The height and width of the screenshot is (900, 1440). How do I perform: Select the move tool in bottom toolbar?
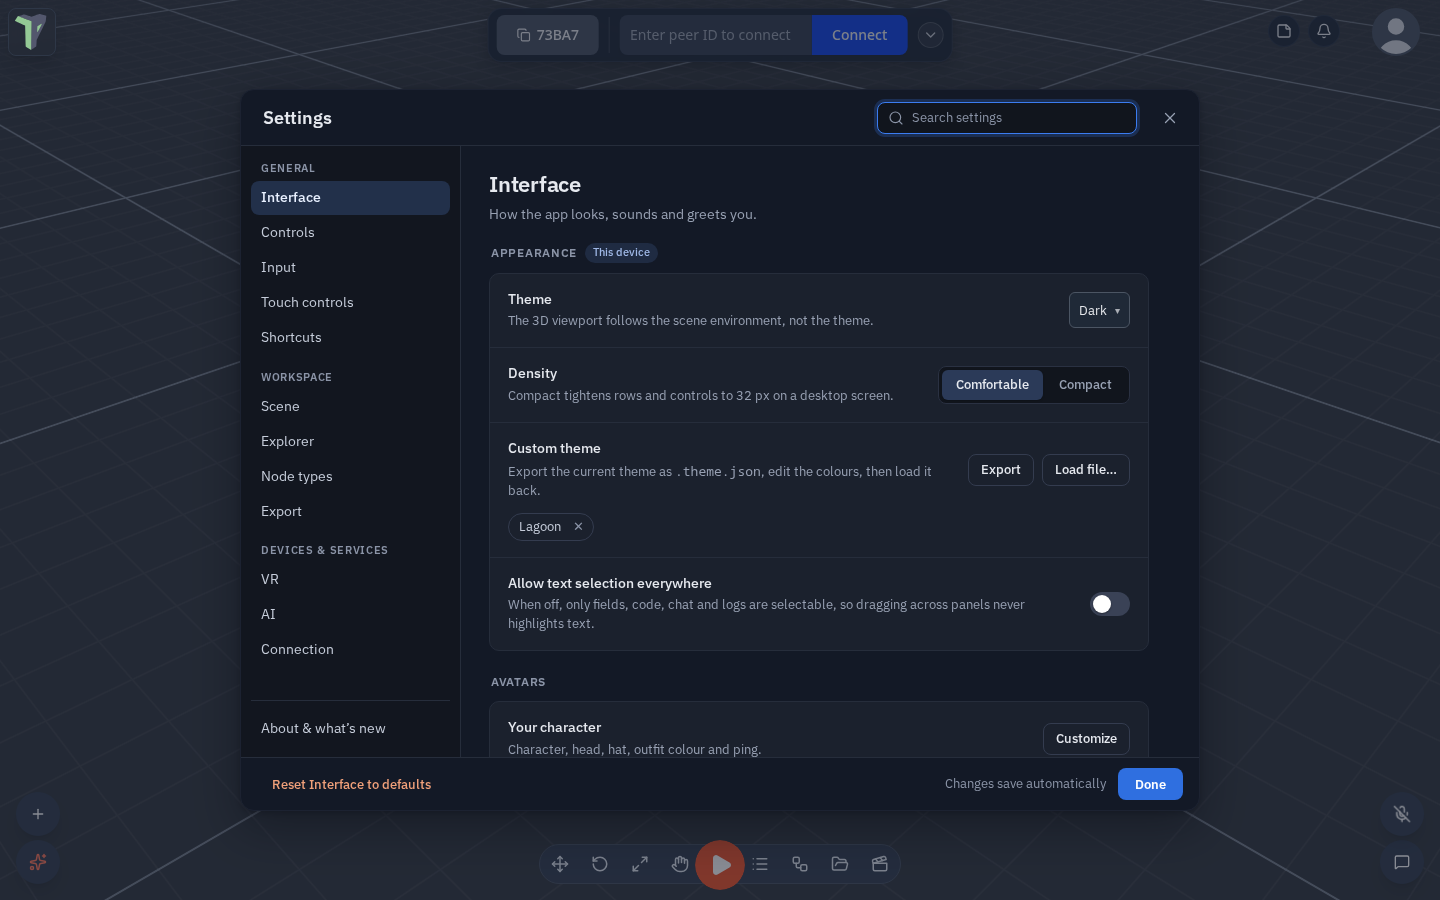point(560,864)
